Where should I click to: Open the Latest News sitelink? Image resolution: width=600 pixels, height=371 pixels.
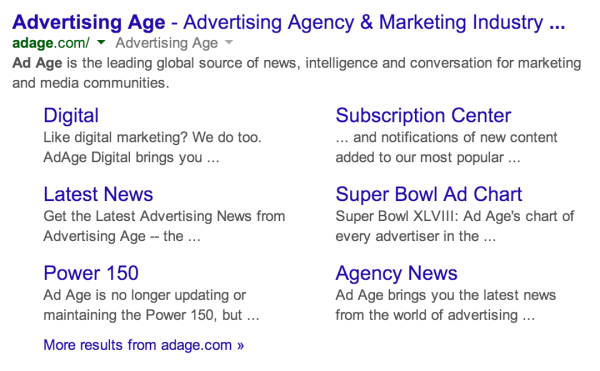pyautogui.click(x=98, y=194)
